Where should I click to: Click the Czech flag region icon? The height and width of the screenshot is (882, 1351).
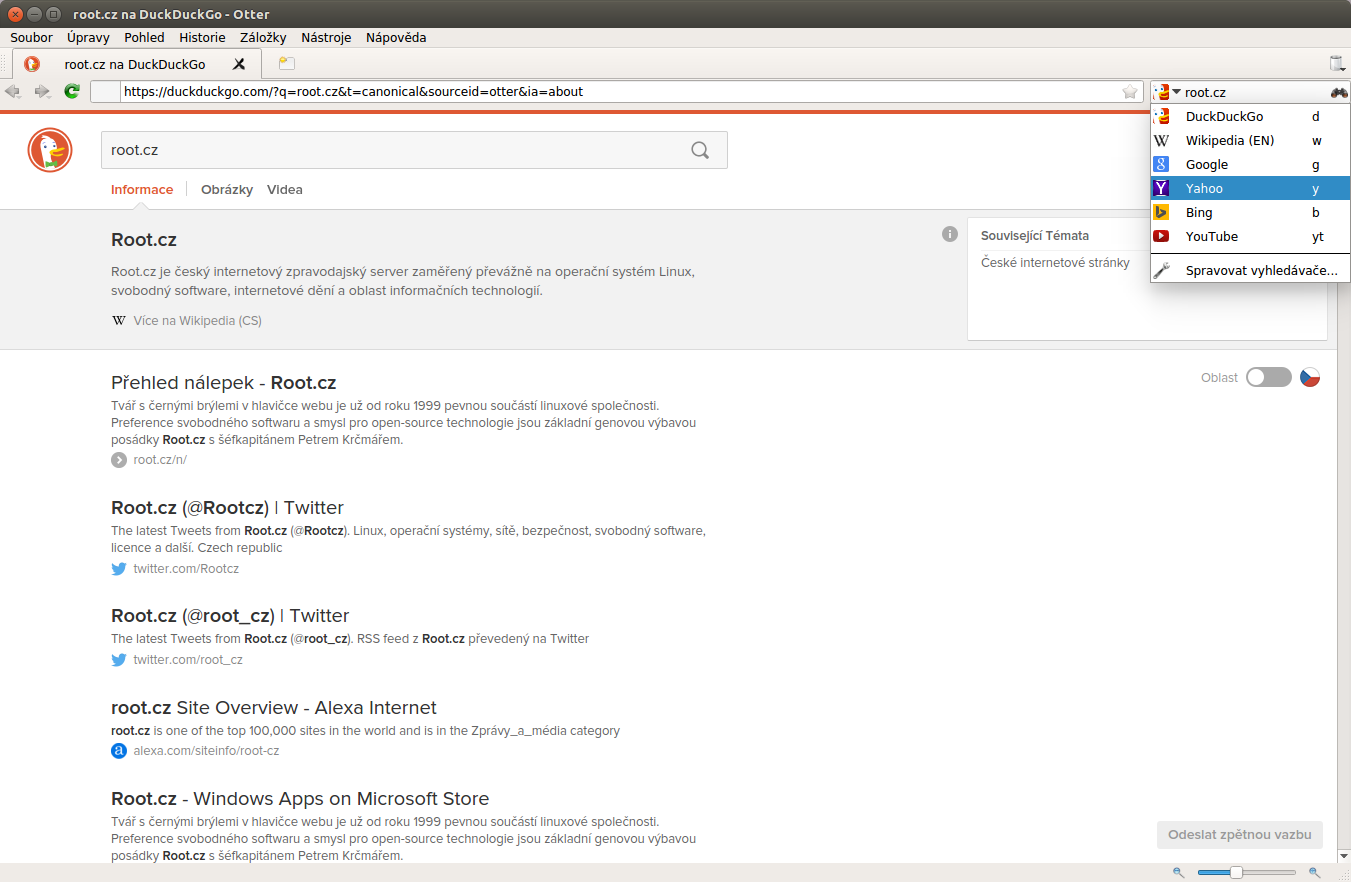1310,377
